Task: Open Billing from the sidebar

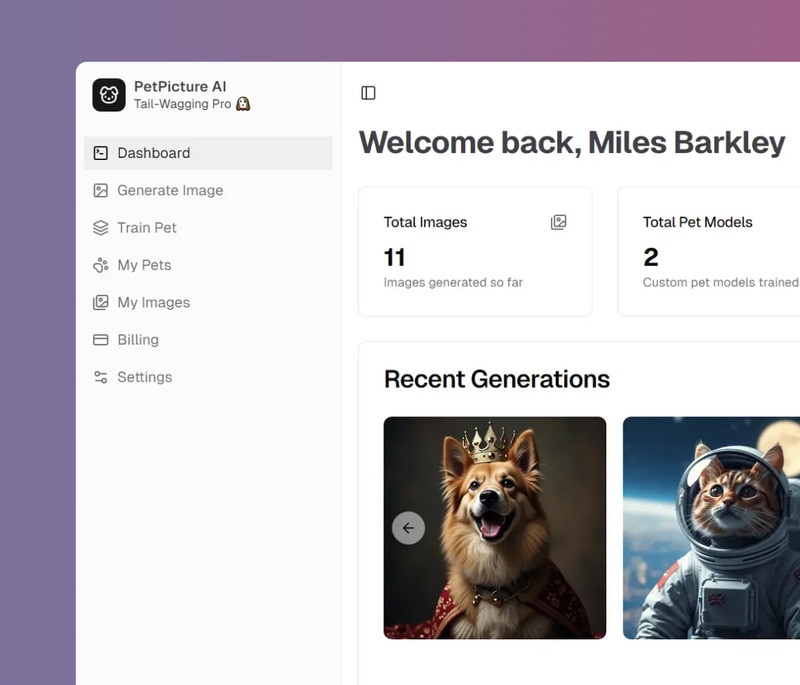Action: pyautogui.click(x=138, y=340)
